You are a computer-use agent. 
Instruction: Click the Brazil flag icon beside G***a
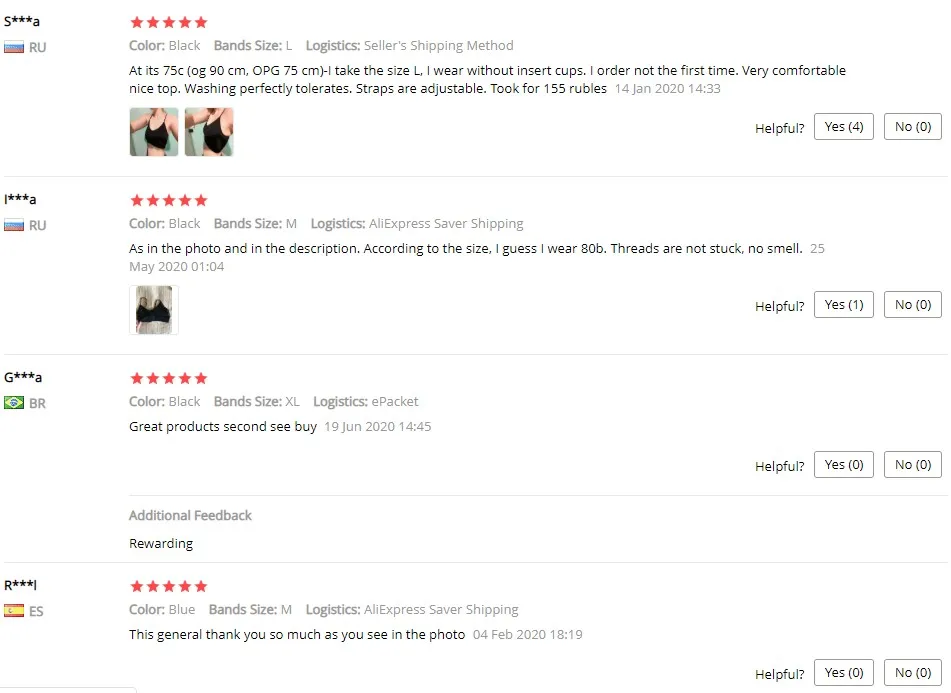click(14, 403)
